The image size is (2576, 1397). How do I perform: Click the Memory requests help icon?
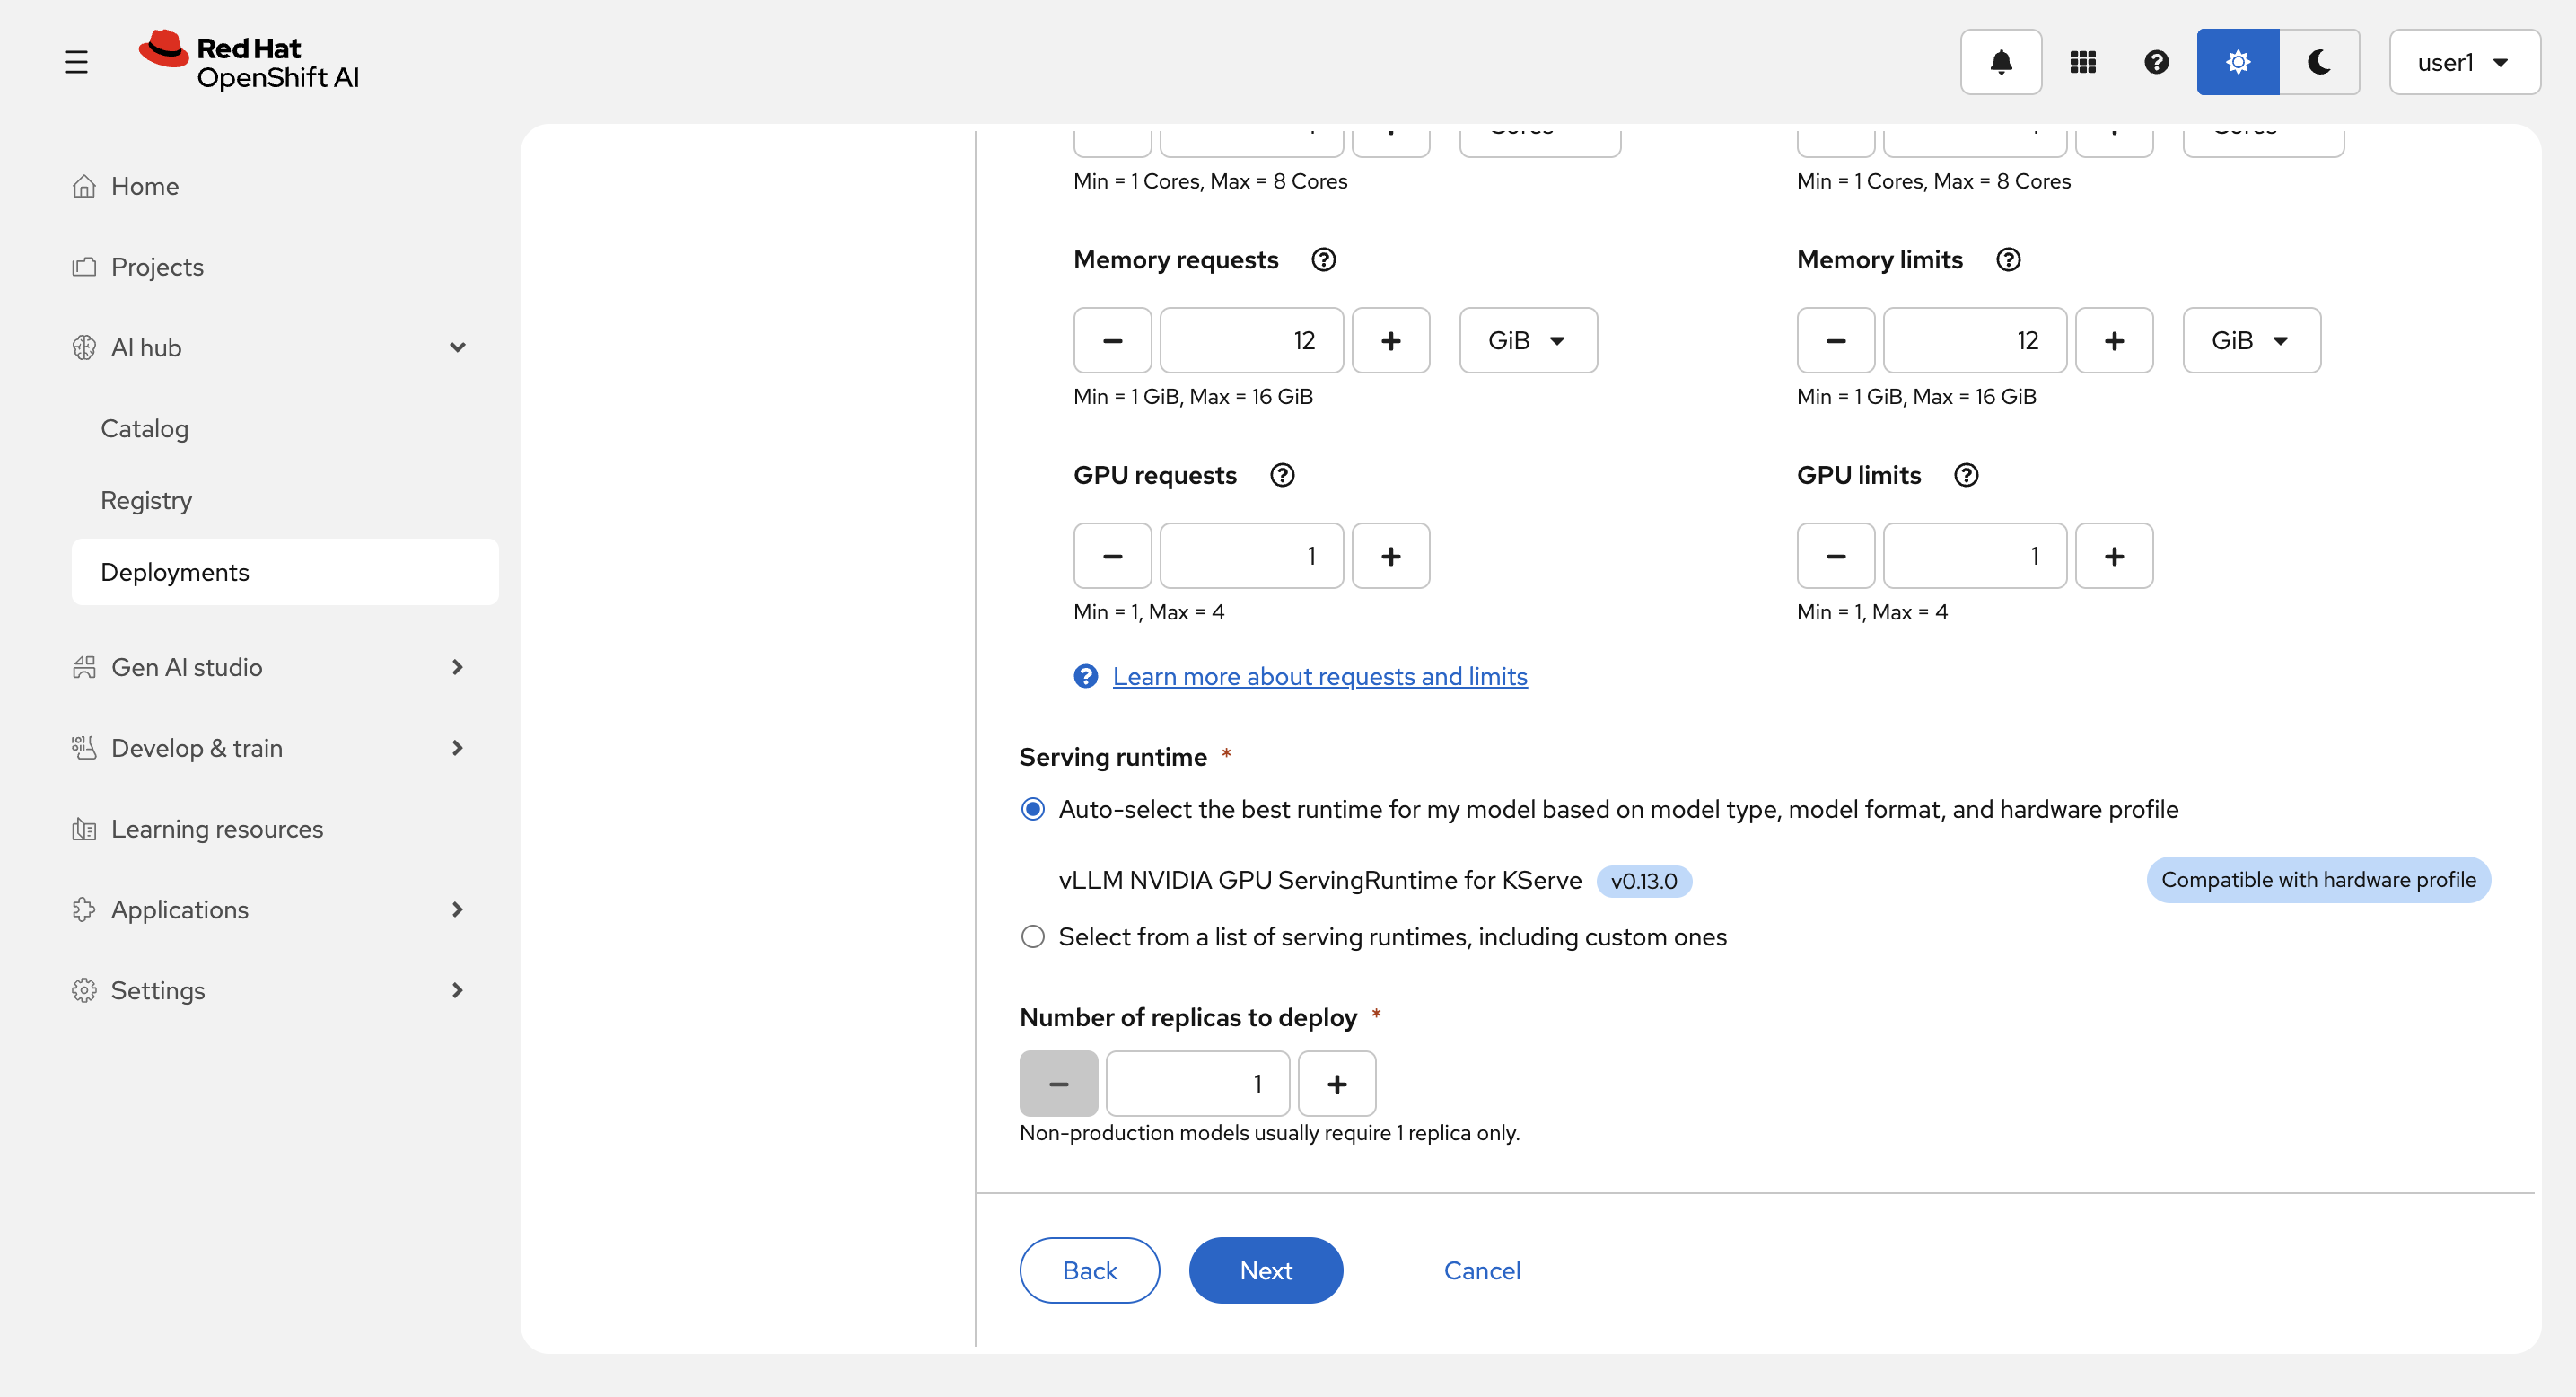coord(1323,260)
